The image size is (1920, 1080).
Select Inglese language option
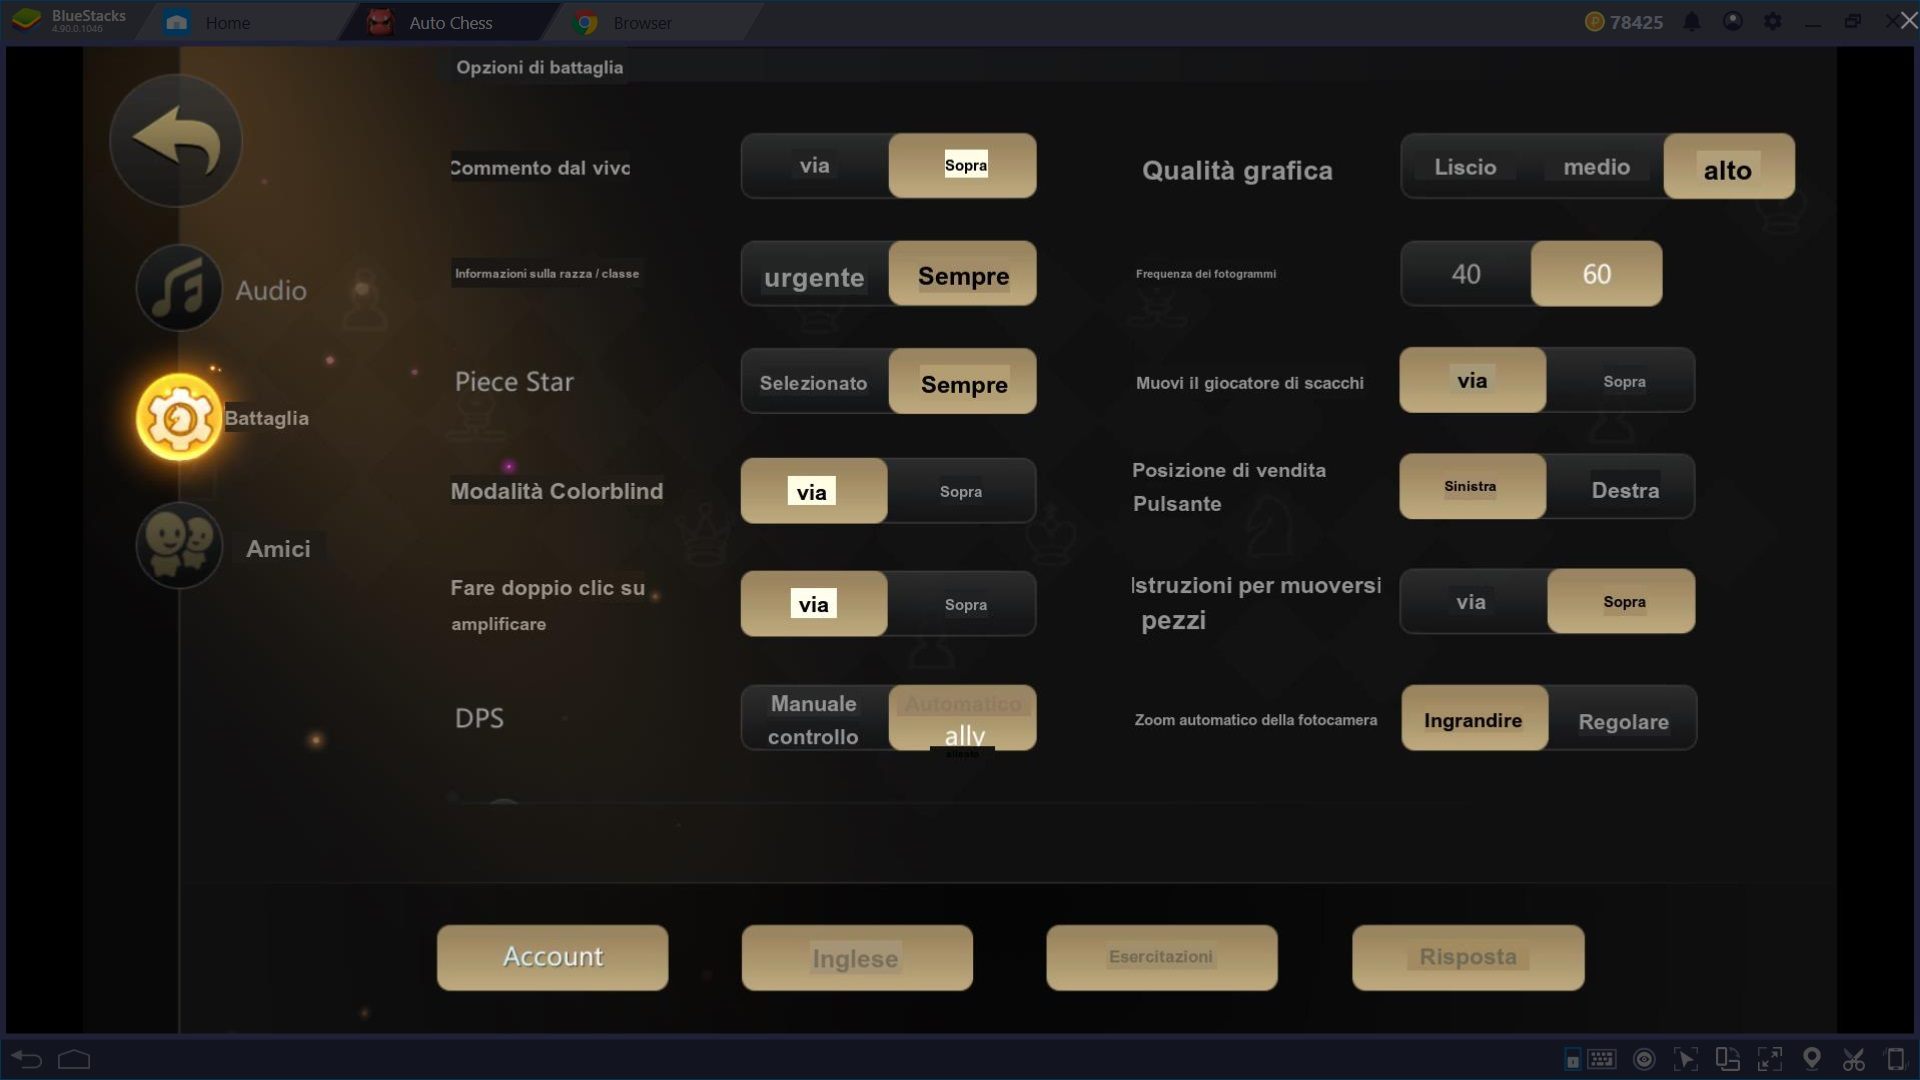(x=857, y=955)
